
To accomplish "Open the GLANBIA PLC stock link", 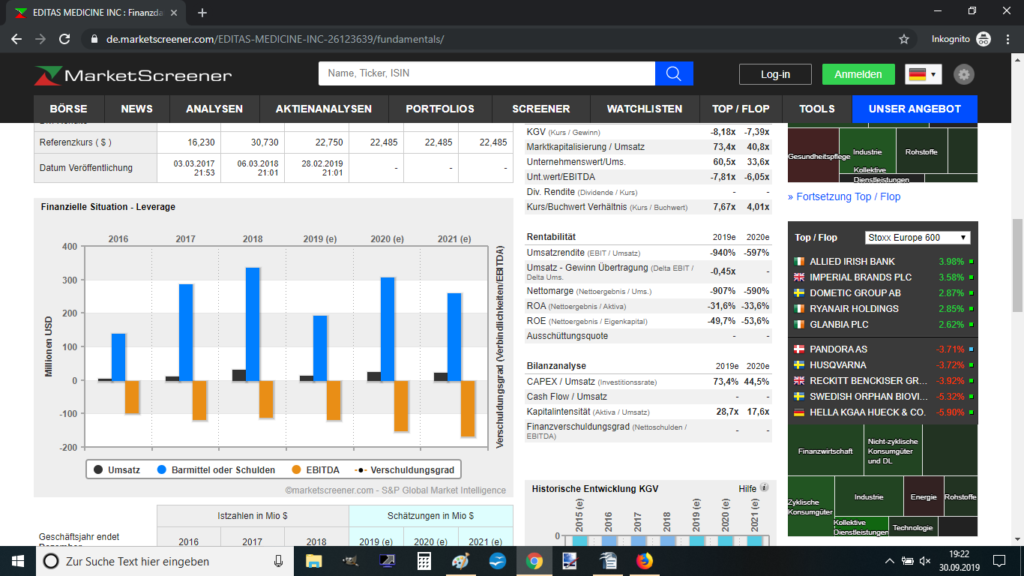I will coord(839,325).
